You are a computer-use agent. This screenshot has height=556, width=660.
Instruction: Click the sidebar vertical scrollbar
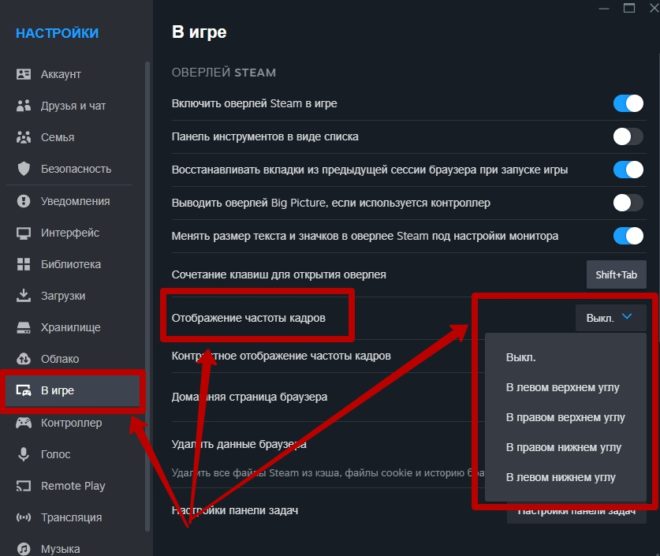[x=147, y=295]
